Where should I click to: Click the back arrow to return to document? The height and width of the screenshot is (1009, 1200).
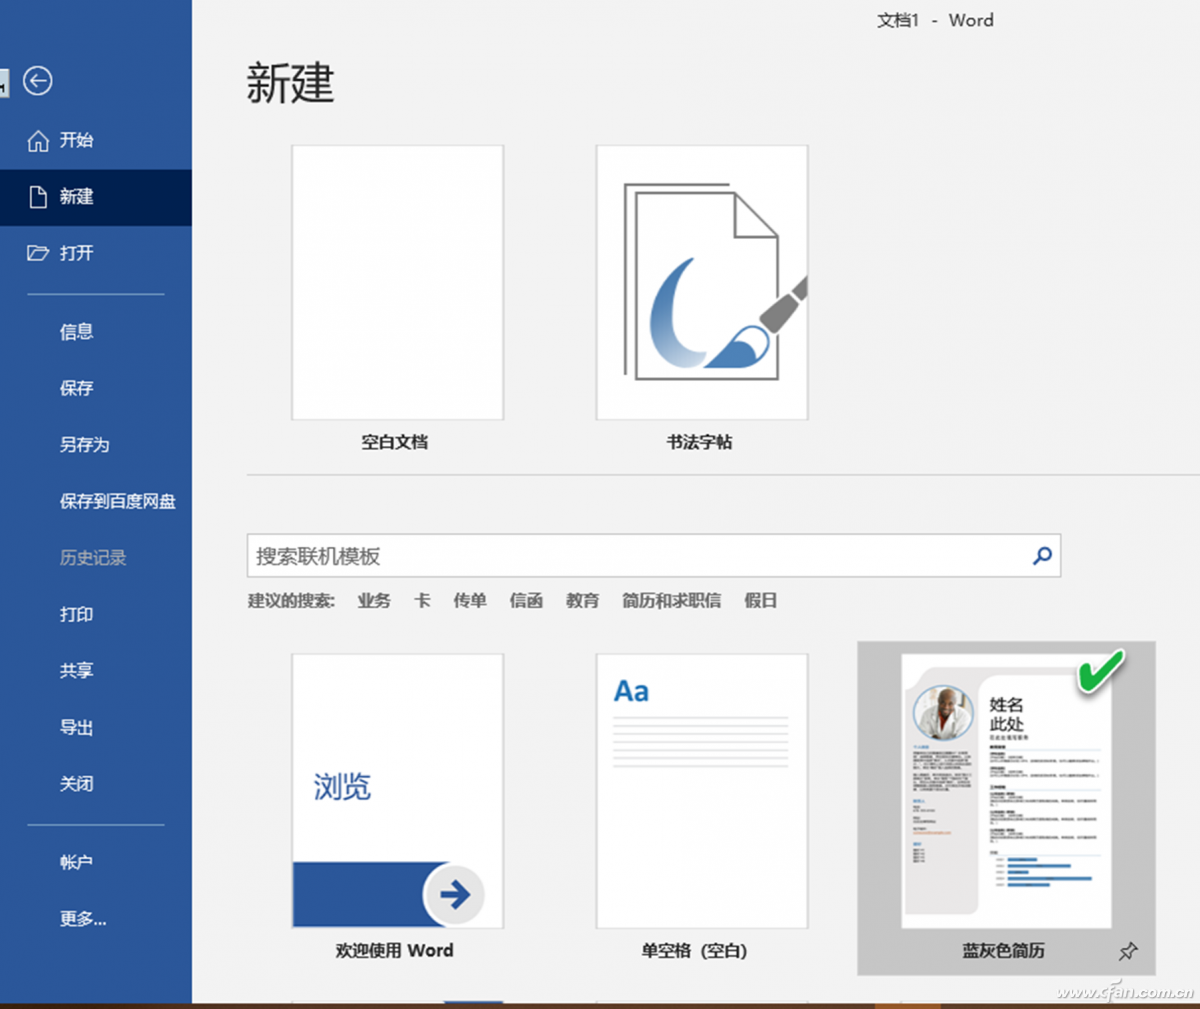click(x=38, y=81)
